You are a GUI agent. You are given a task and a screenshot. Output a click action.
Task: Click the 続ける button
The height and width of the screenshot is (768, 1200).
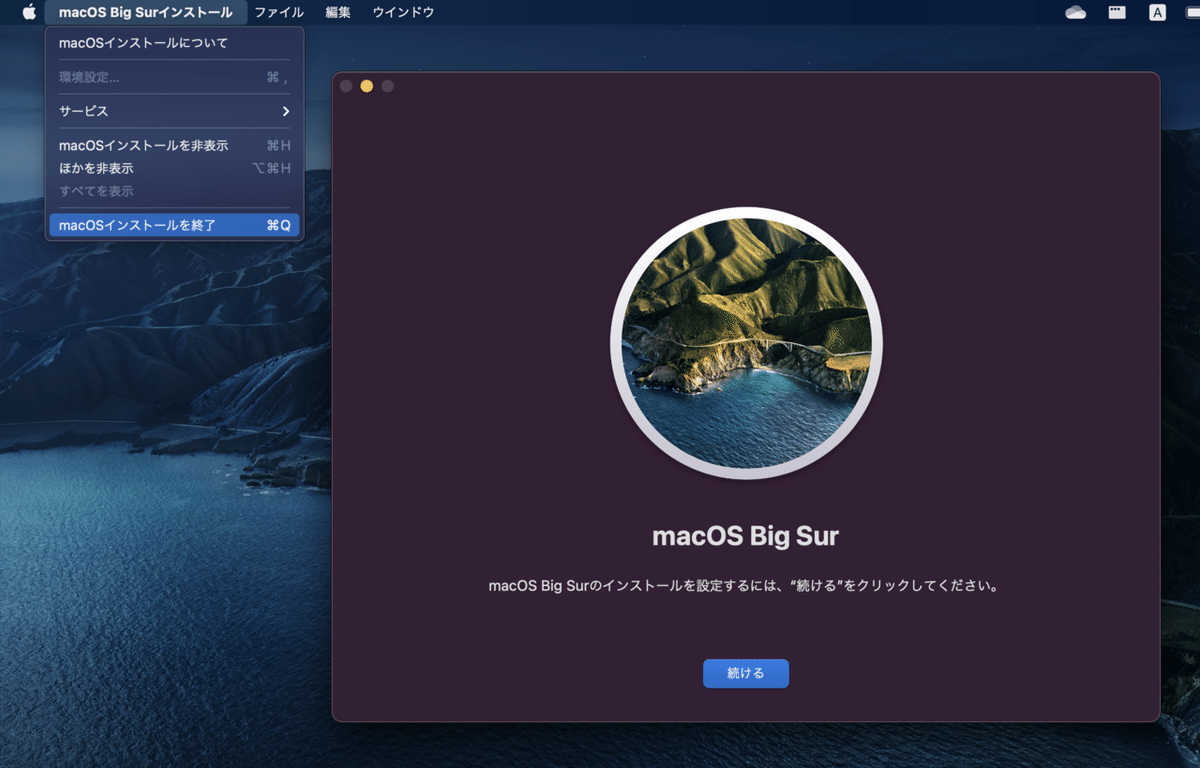click(746, 673)
